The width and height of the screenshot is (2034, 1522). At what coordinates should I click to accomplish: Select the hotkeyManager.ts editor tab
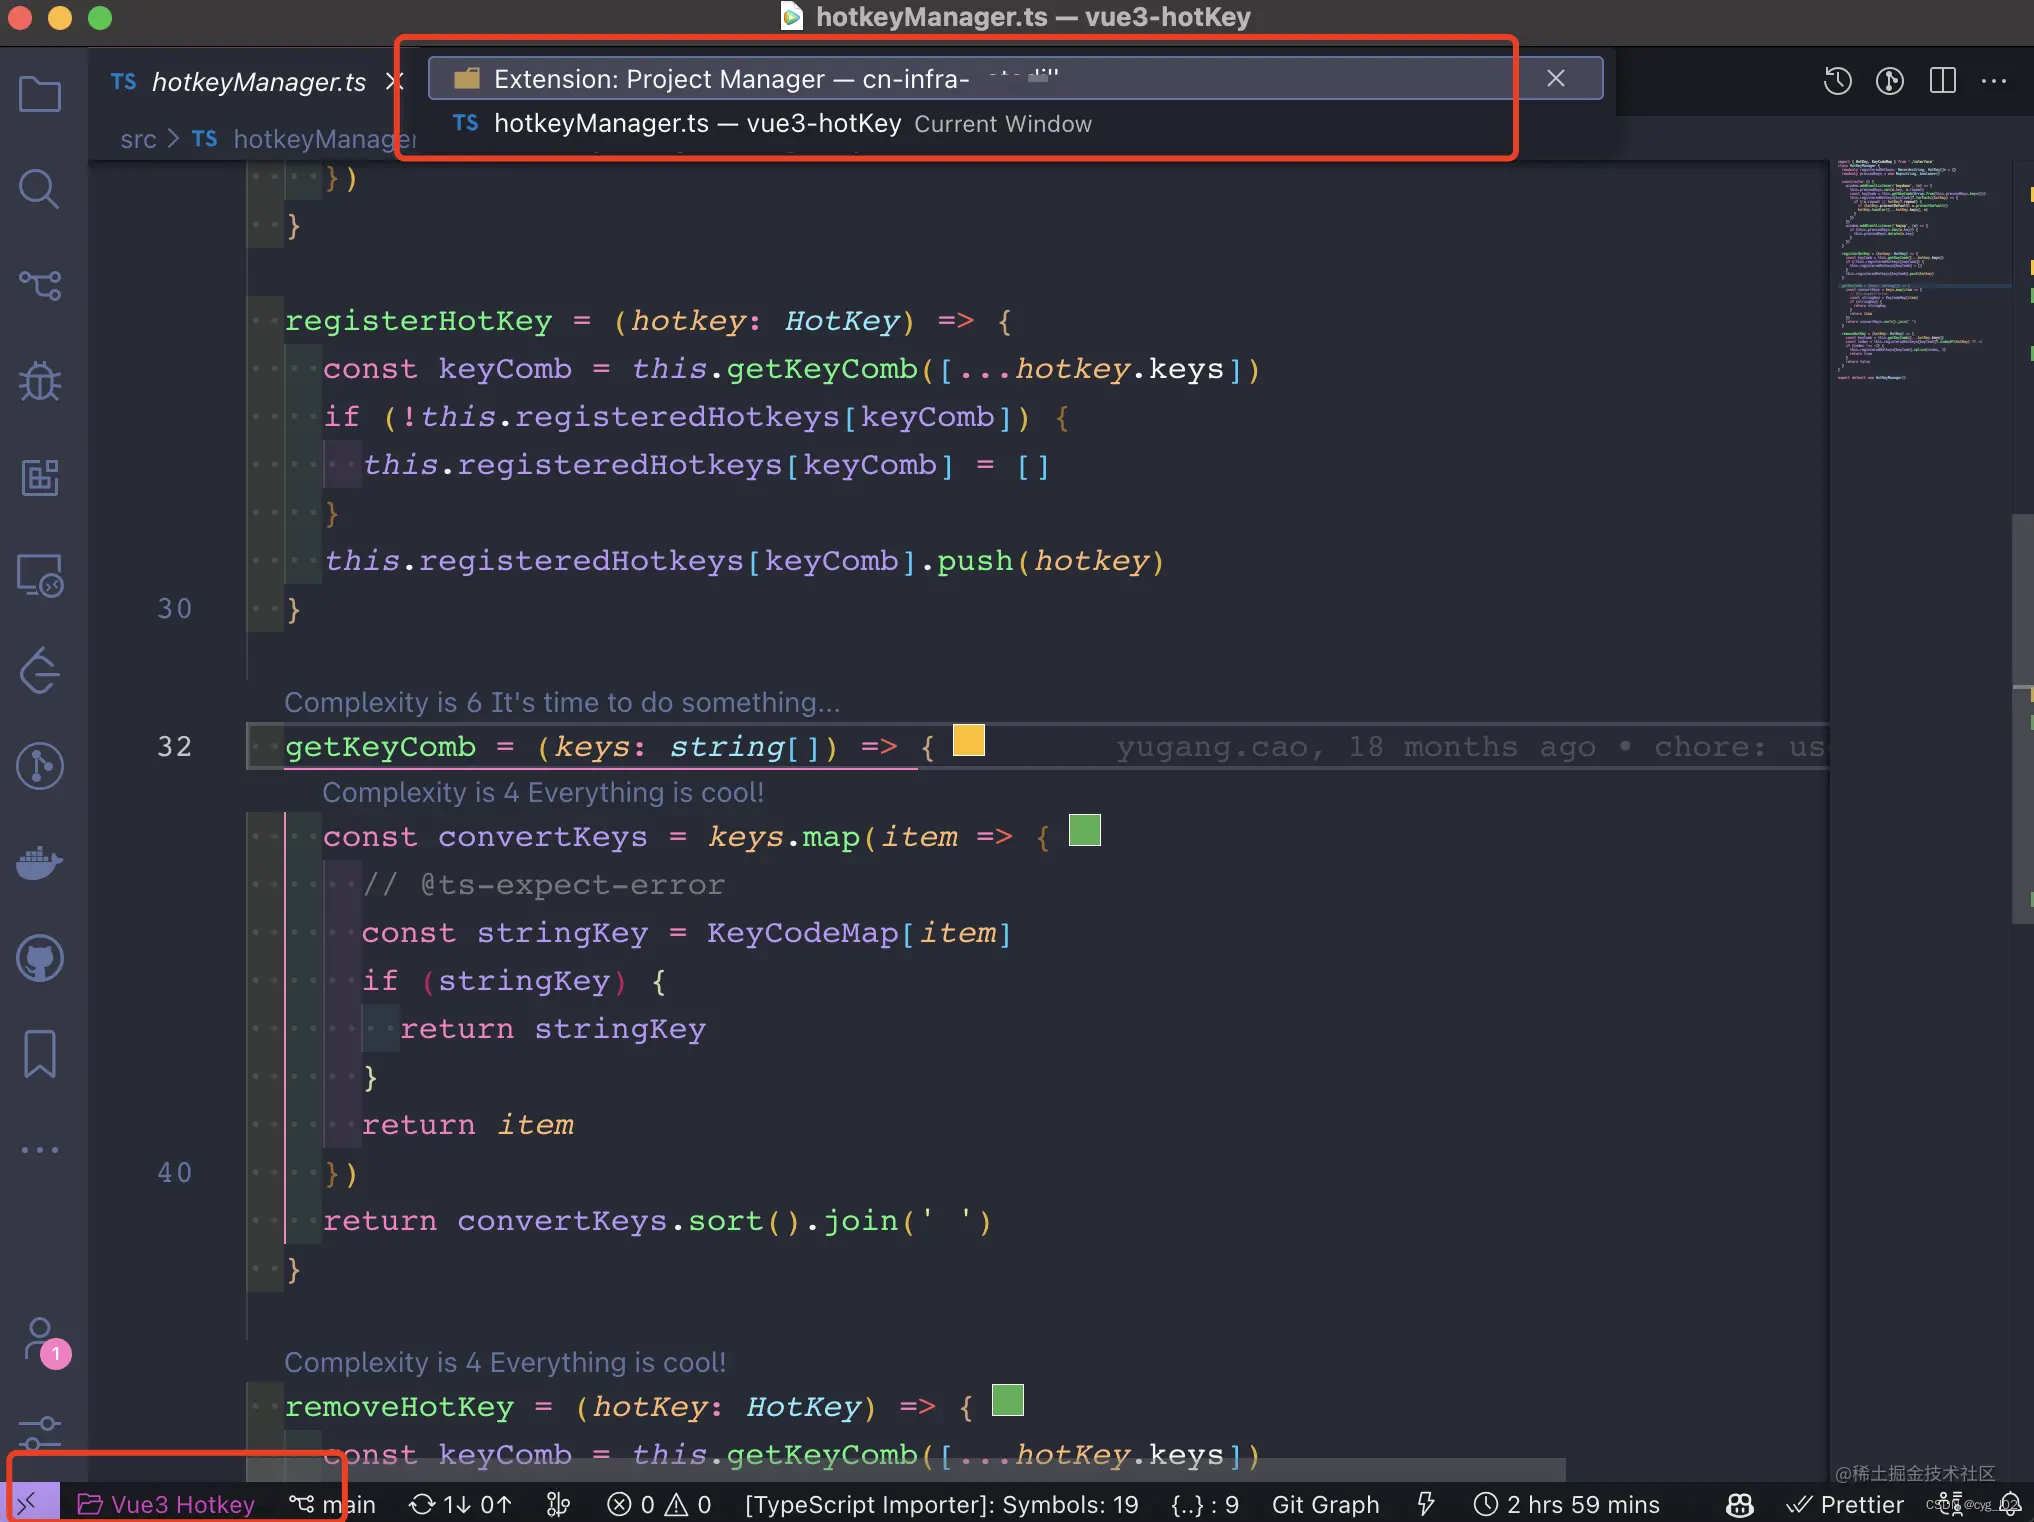coord(240,82)
